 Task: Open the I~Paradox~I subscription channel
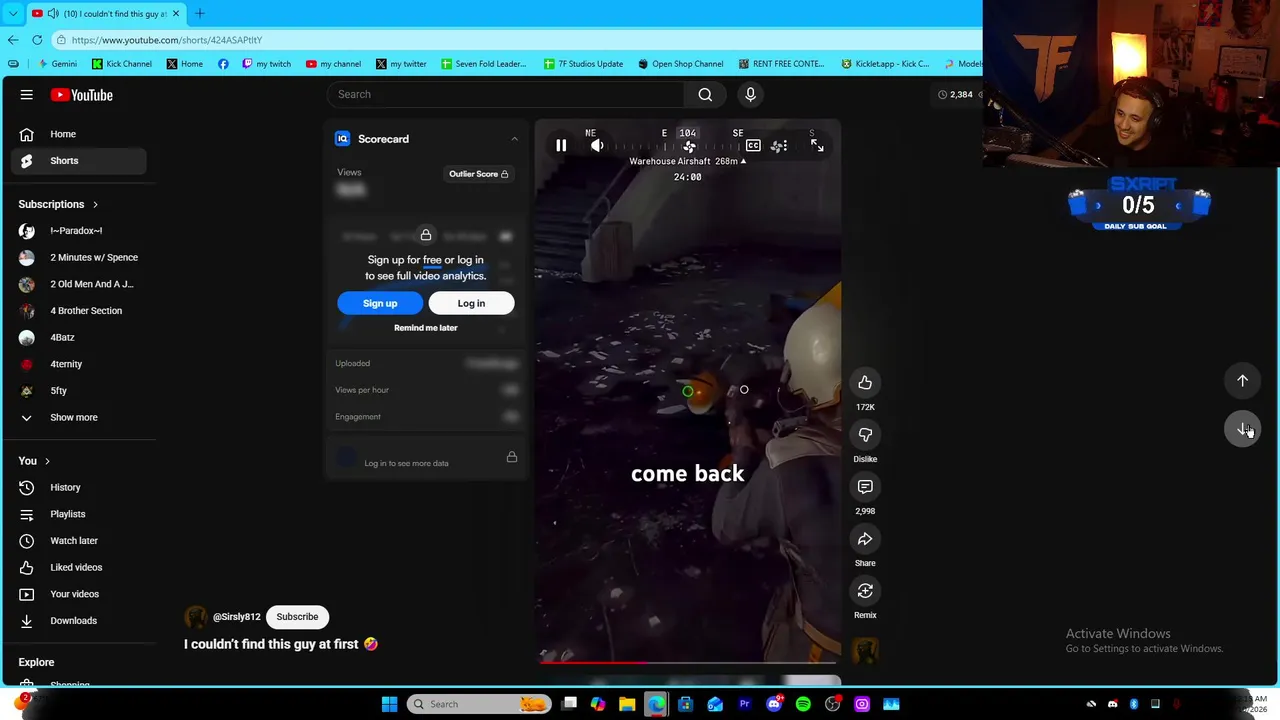click(78, 231)
